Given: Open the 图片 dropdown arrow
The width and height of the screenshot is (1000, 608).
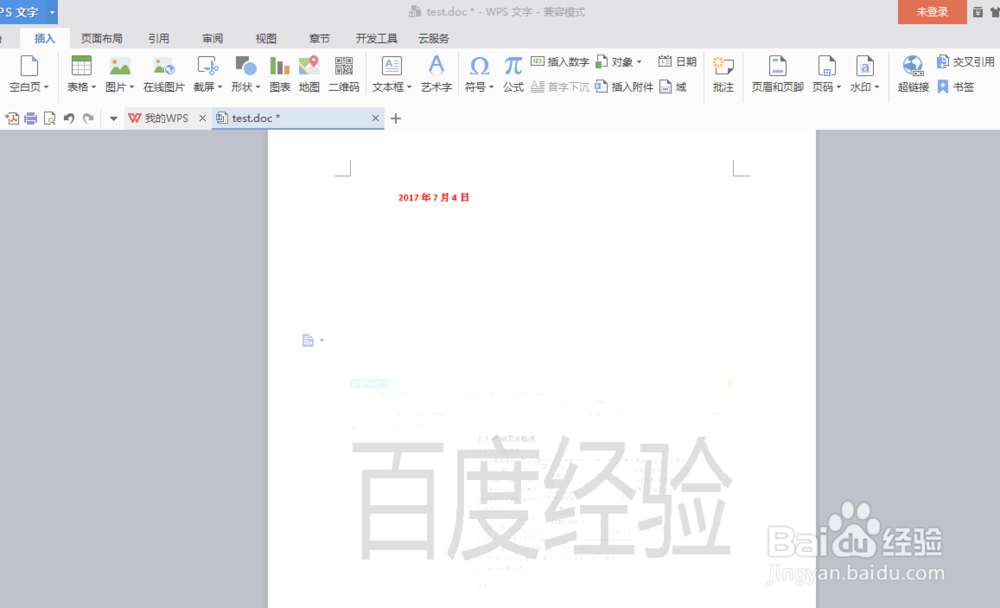Looking at the screenshot, I should tap(132, 87).
